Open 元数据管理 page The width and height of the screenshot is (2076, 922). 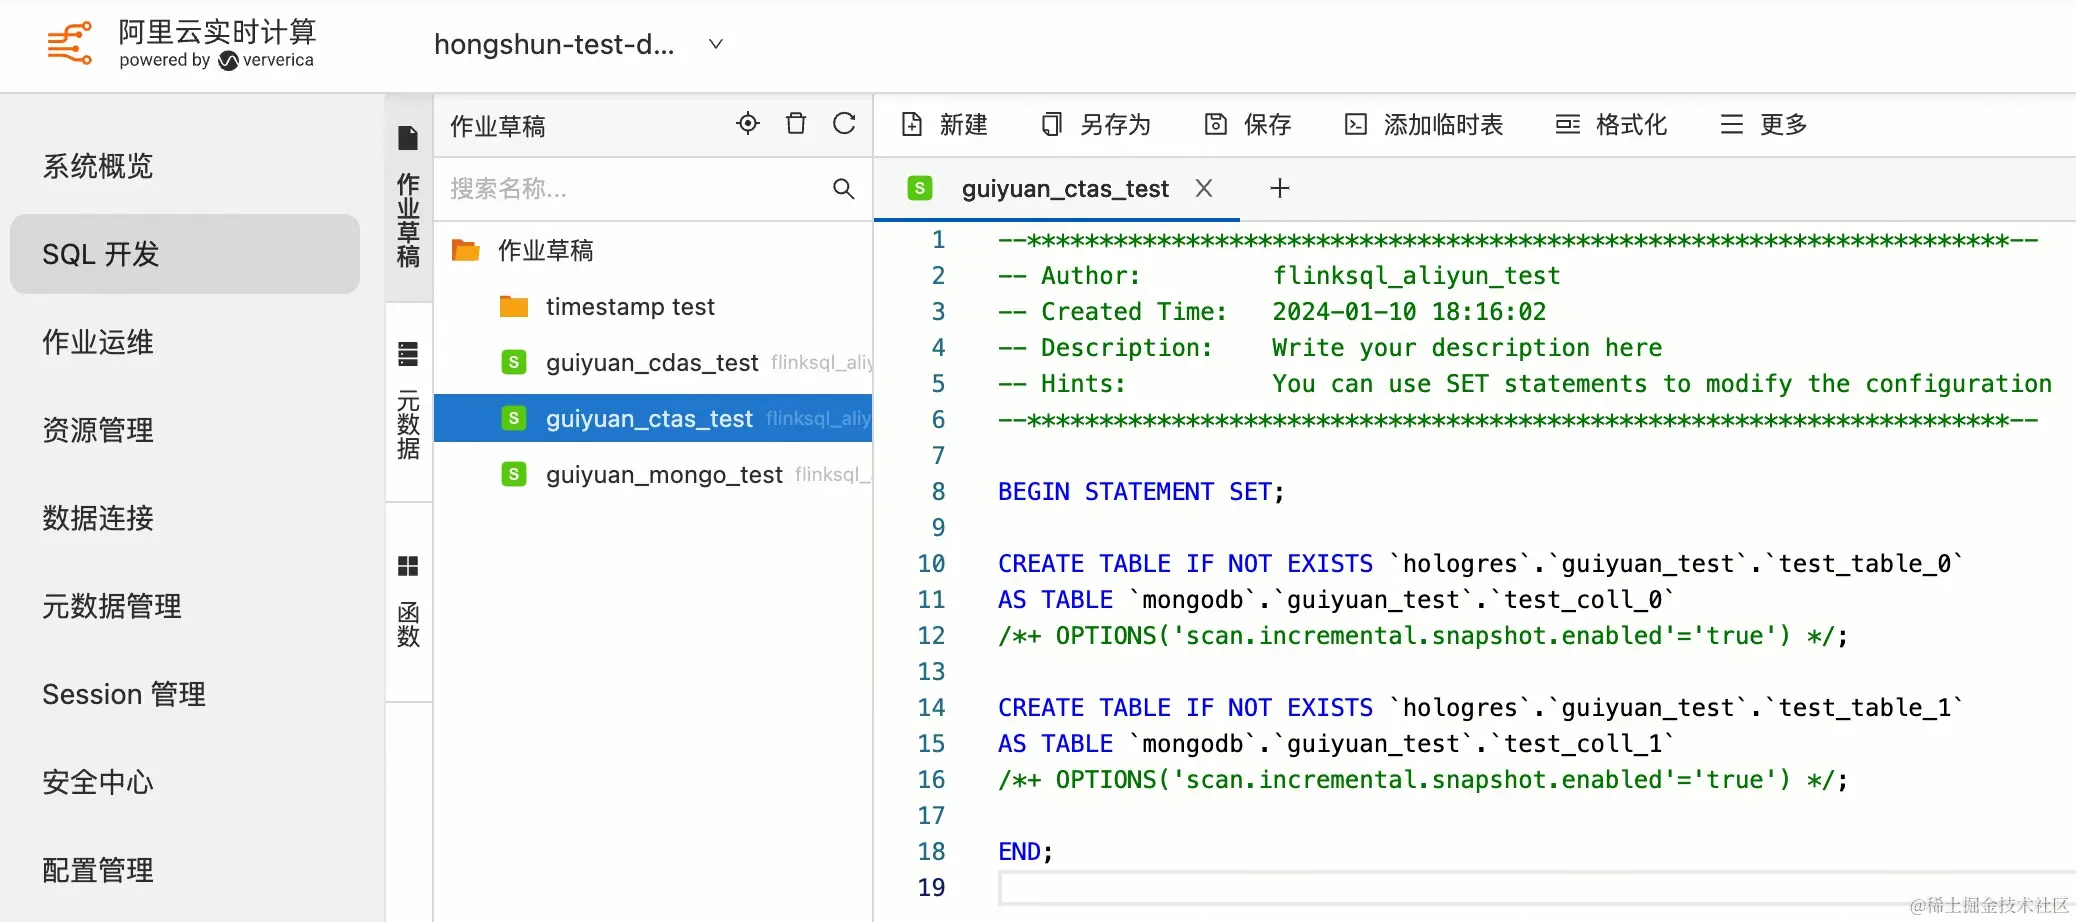click(112, 606)
